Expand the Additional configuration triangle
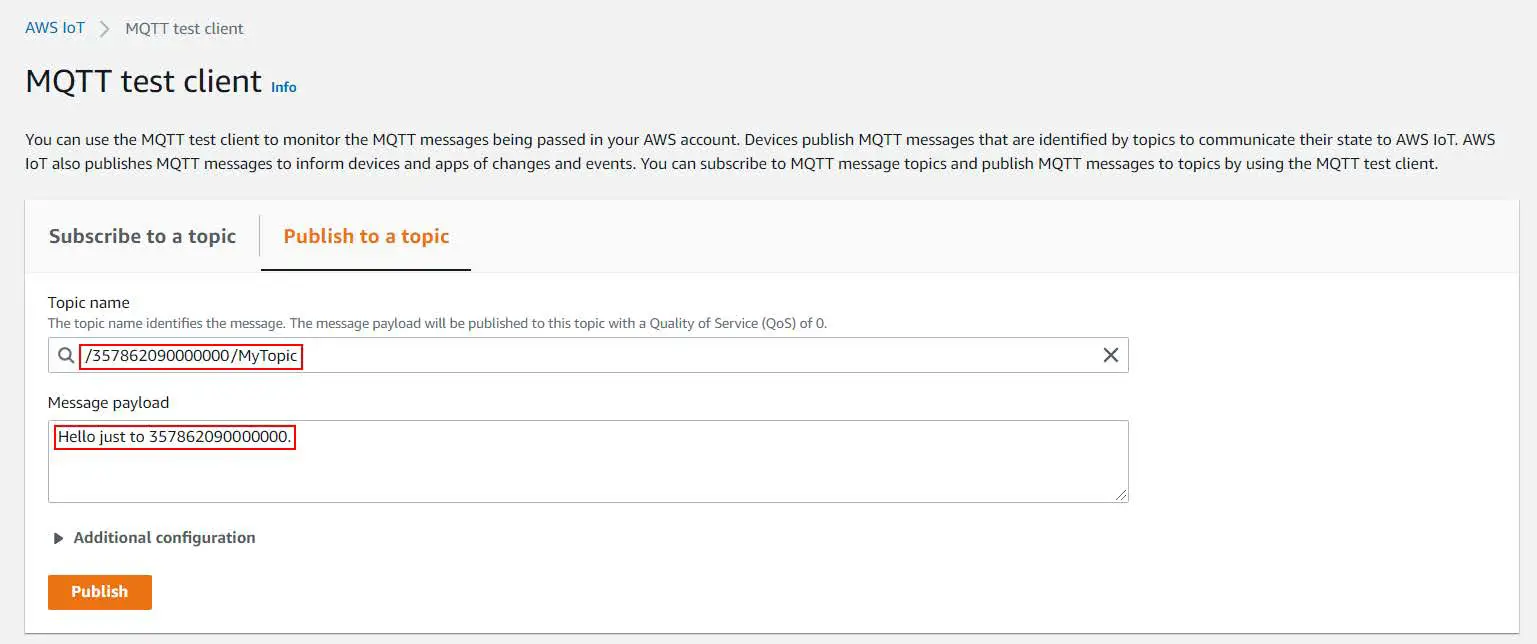Image resolution: width=1537 pixels, height=644 pixels. coord(59,538)
